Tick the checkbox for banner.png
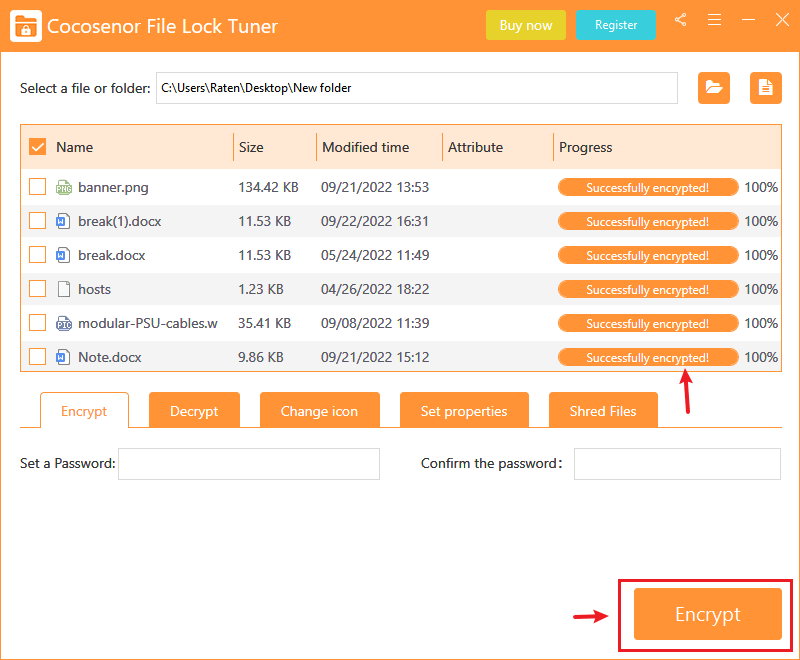800x660 pixels. 38,187
